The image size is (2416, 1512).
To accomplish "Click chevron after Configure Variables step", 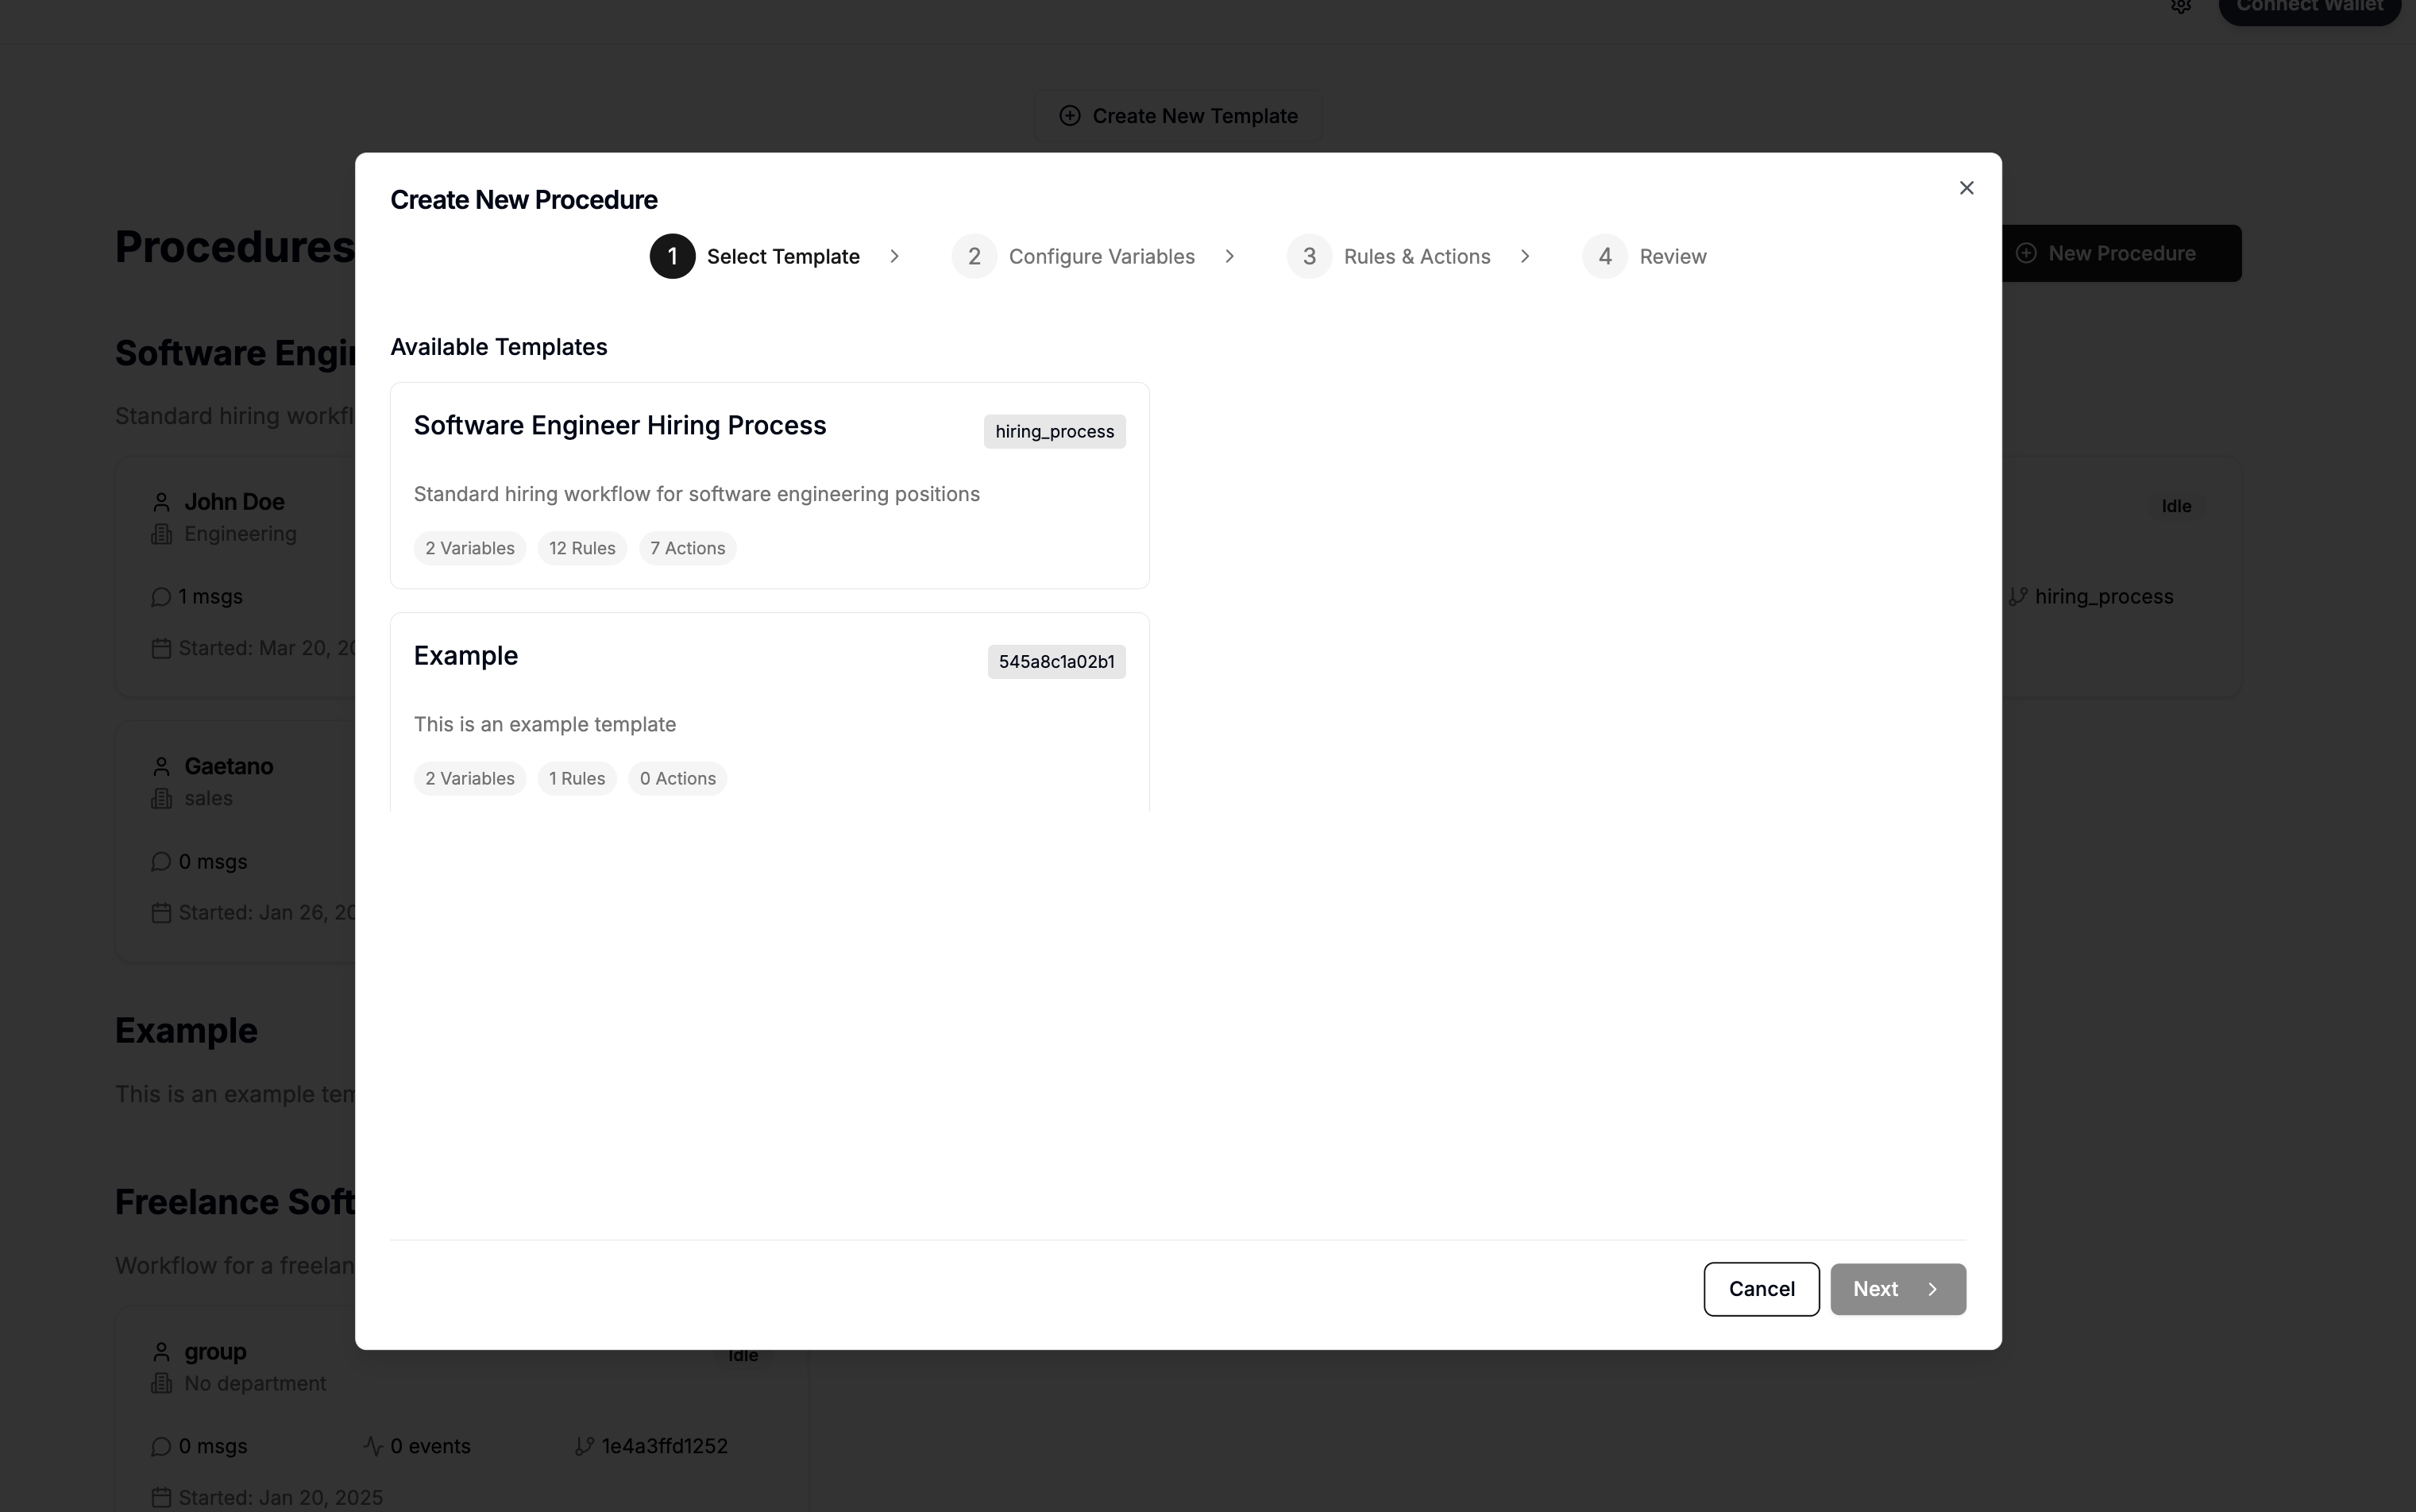I will click(x=1229, y=256).
